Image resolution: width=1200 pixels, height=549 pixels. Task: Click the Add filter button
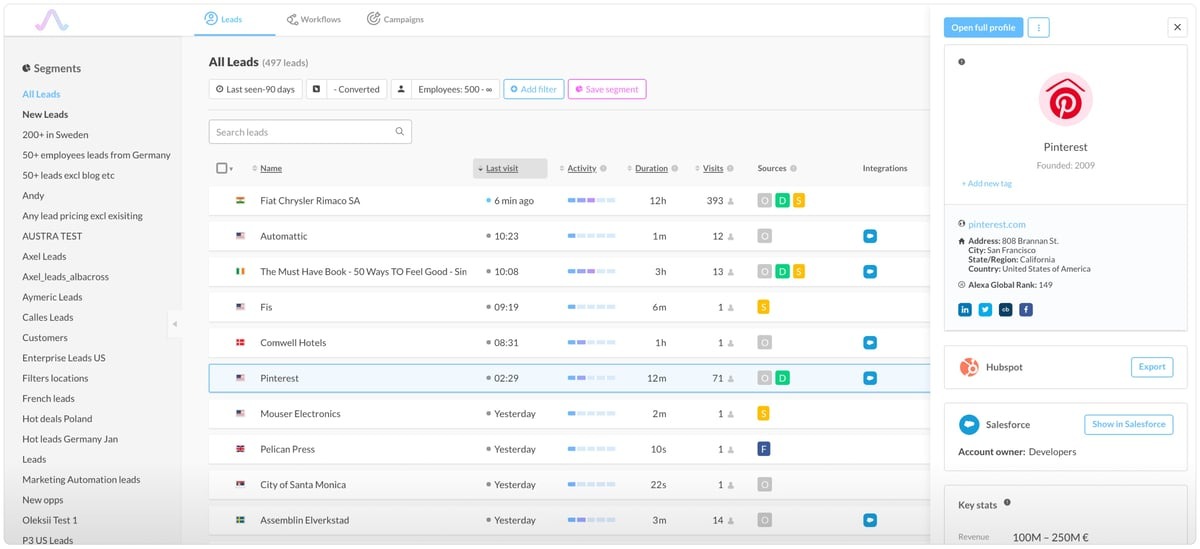coord(534,89)
